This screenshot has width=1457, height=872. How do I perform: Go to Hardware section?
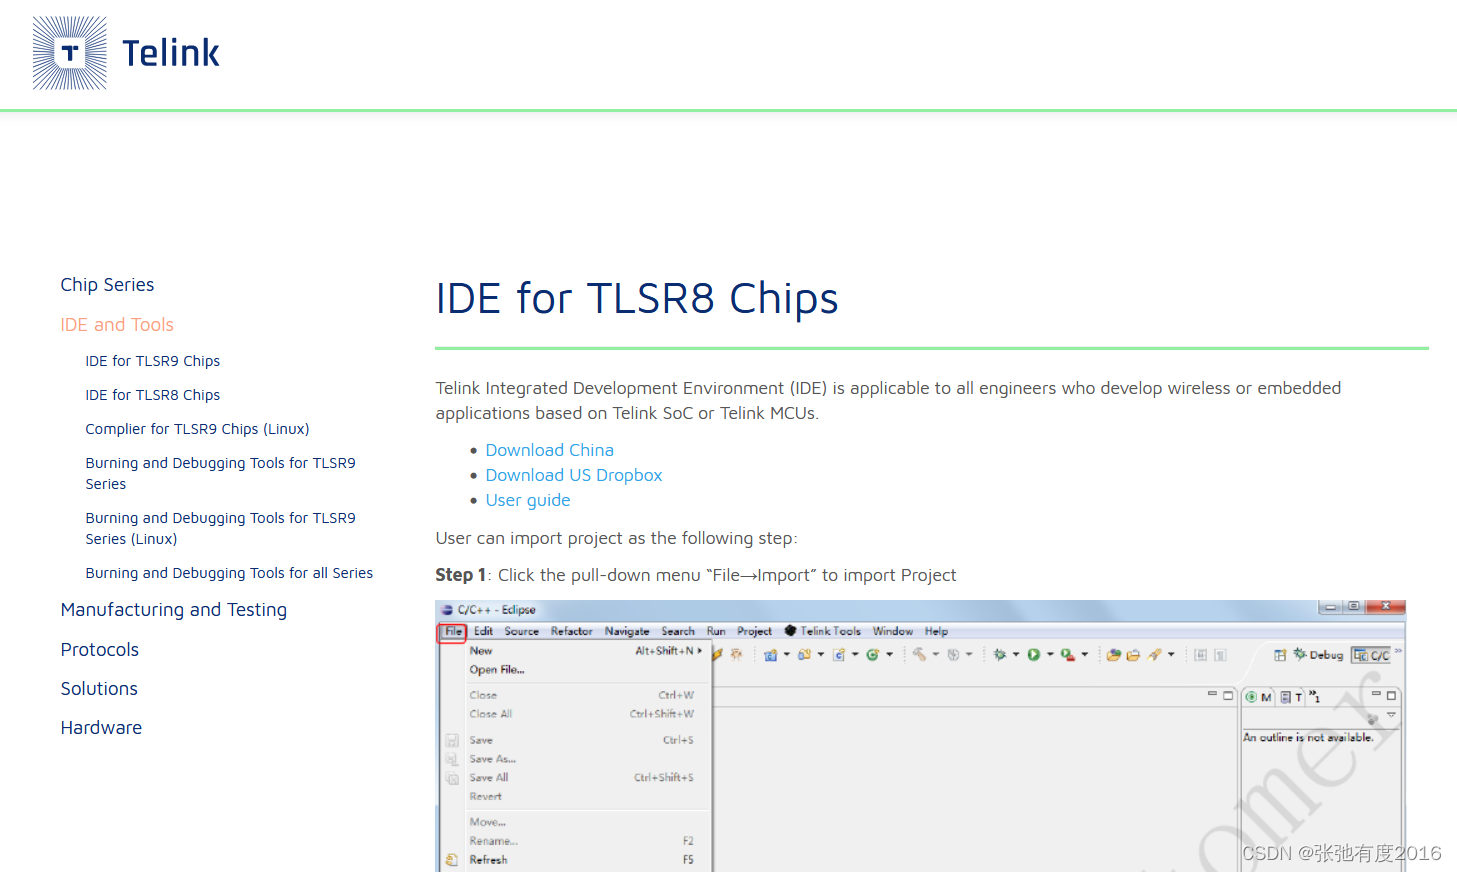101,728
